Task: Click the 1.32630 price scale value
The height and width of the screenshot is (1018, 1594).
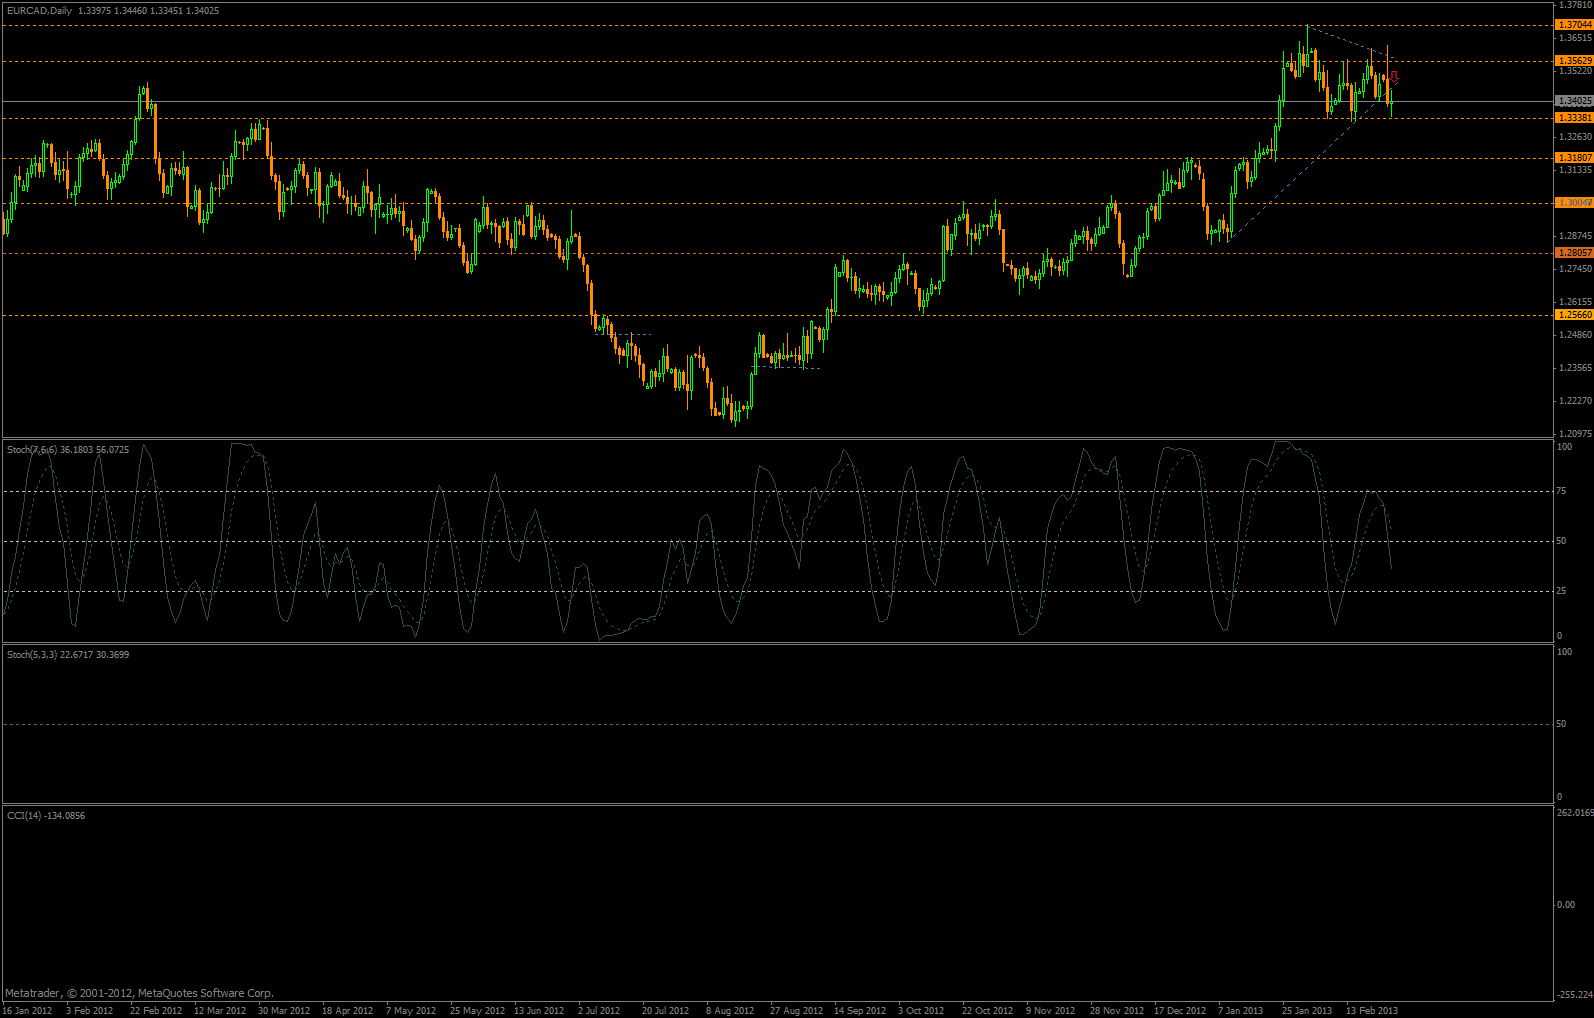Action: pyautogui.click(x=1575, y=137)
